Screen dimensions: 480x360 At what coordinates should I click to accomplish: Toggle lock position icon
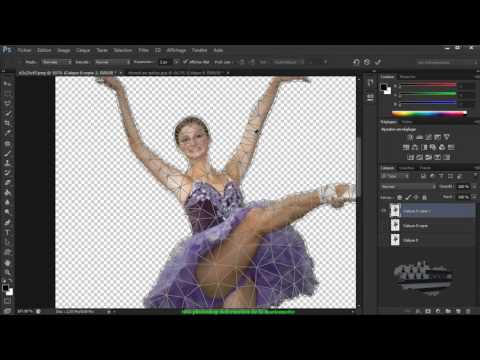tap(416, 197)
